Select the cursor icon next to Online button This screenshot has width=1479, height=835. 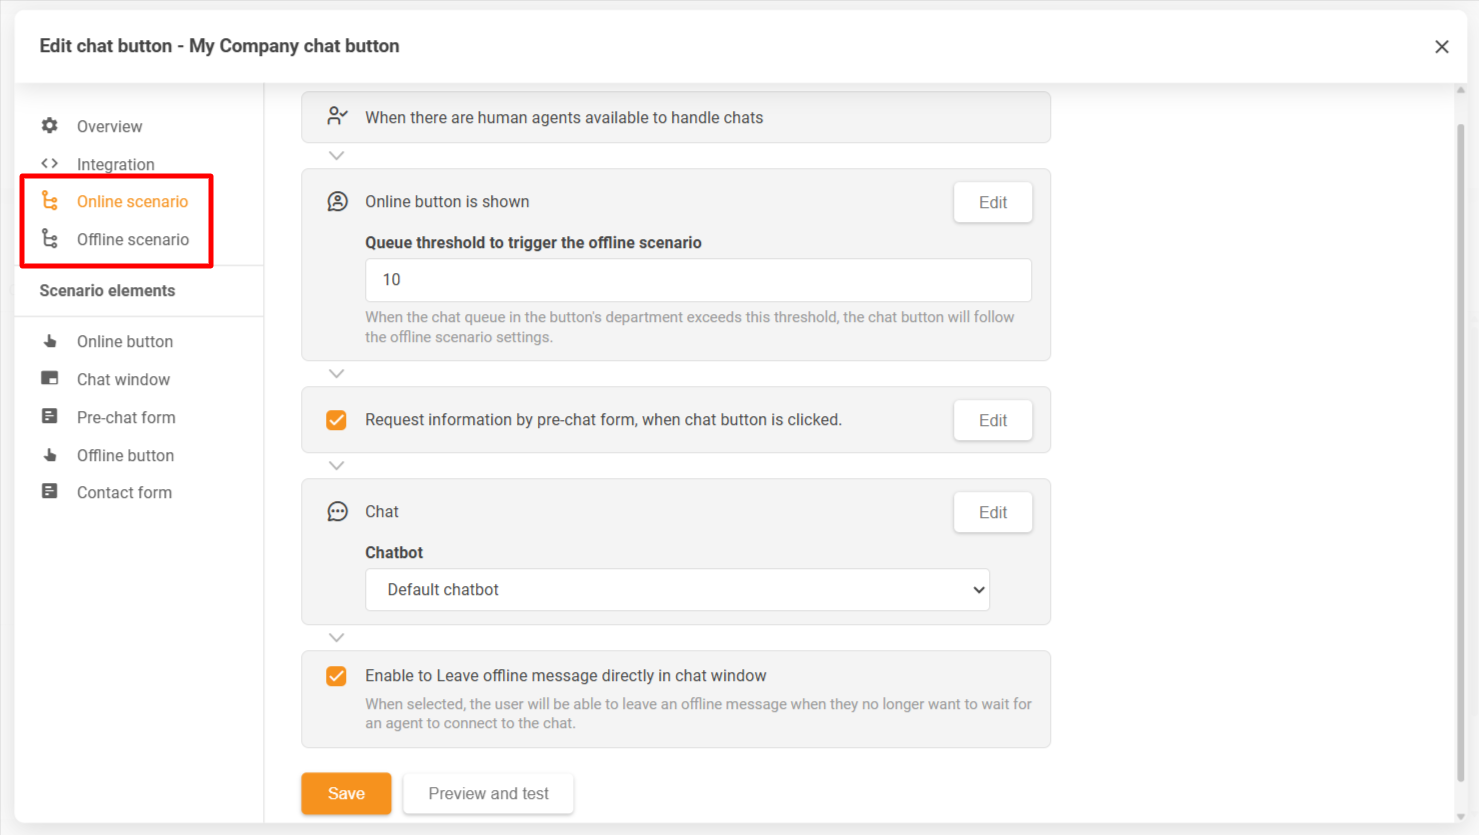(x=49, y=341)
